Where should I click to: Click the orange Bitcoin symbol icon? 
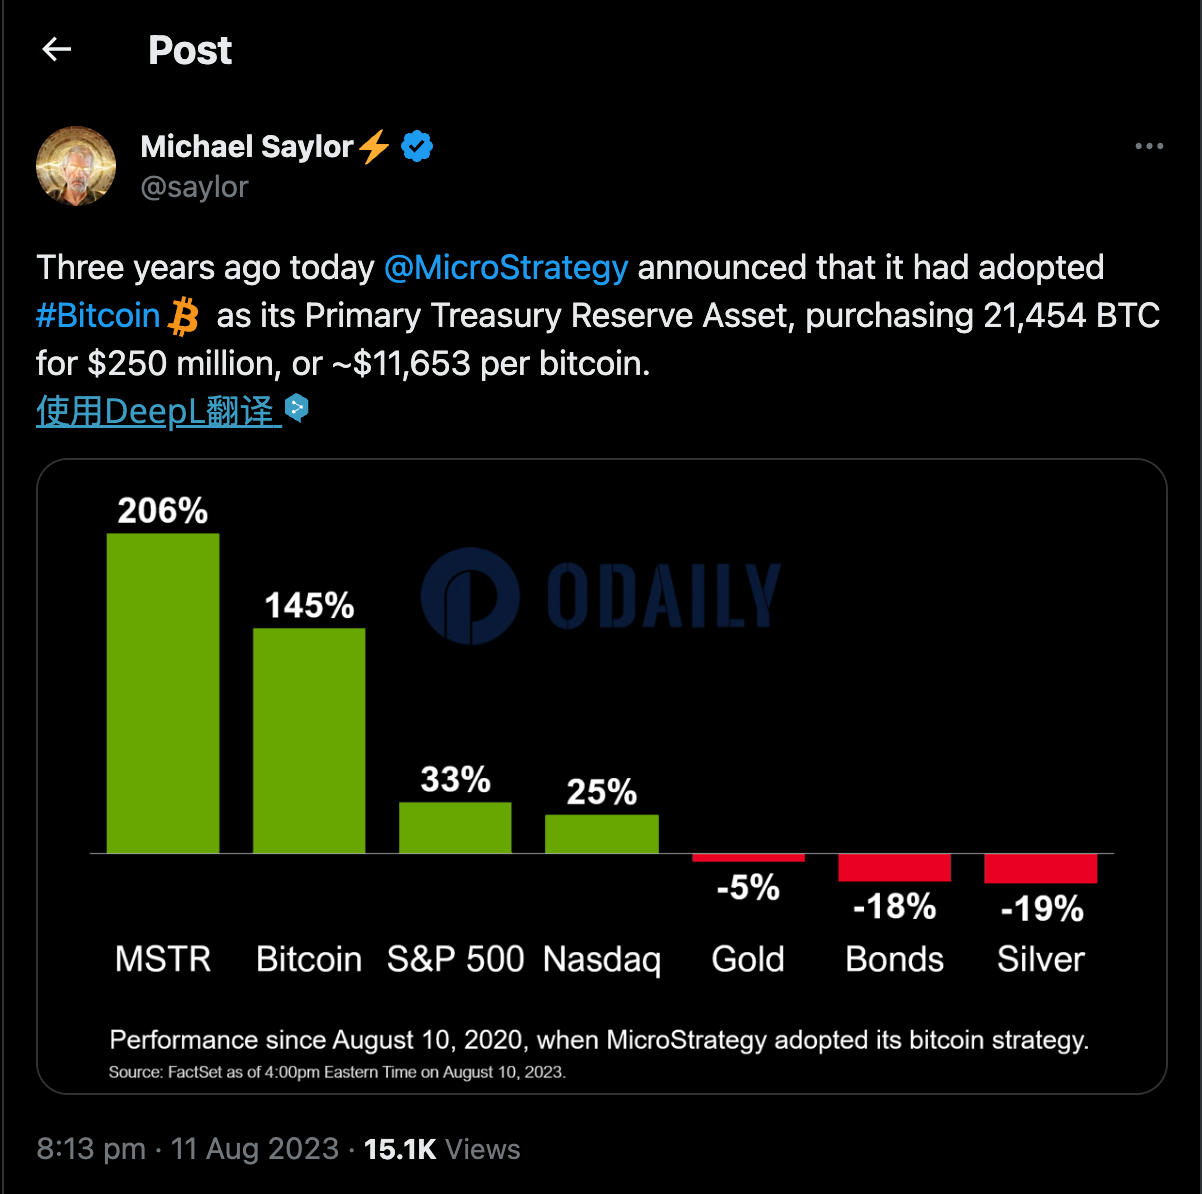point(184,316)
